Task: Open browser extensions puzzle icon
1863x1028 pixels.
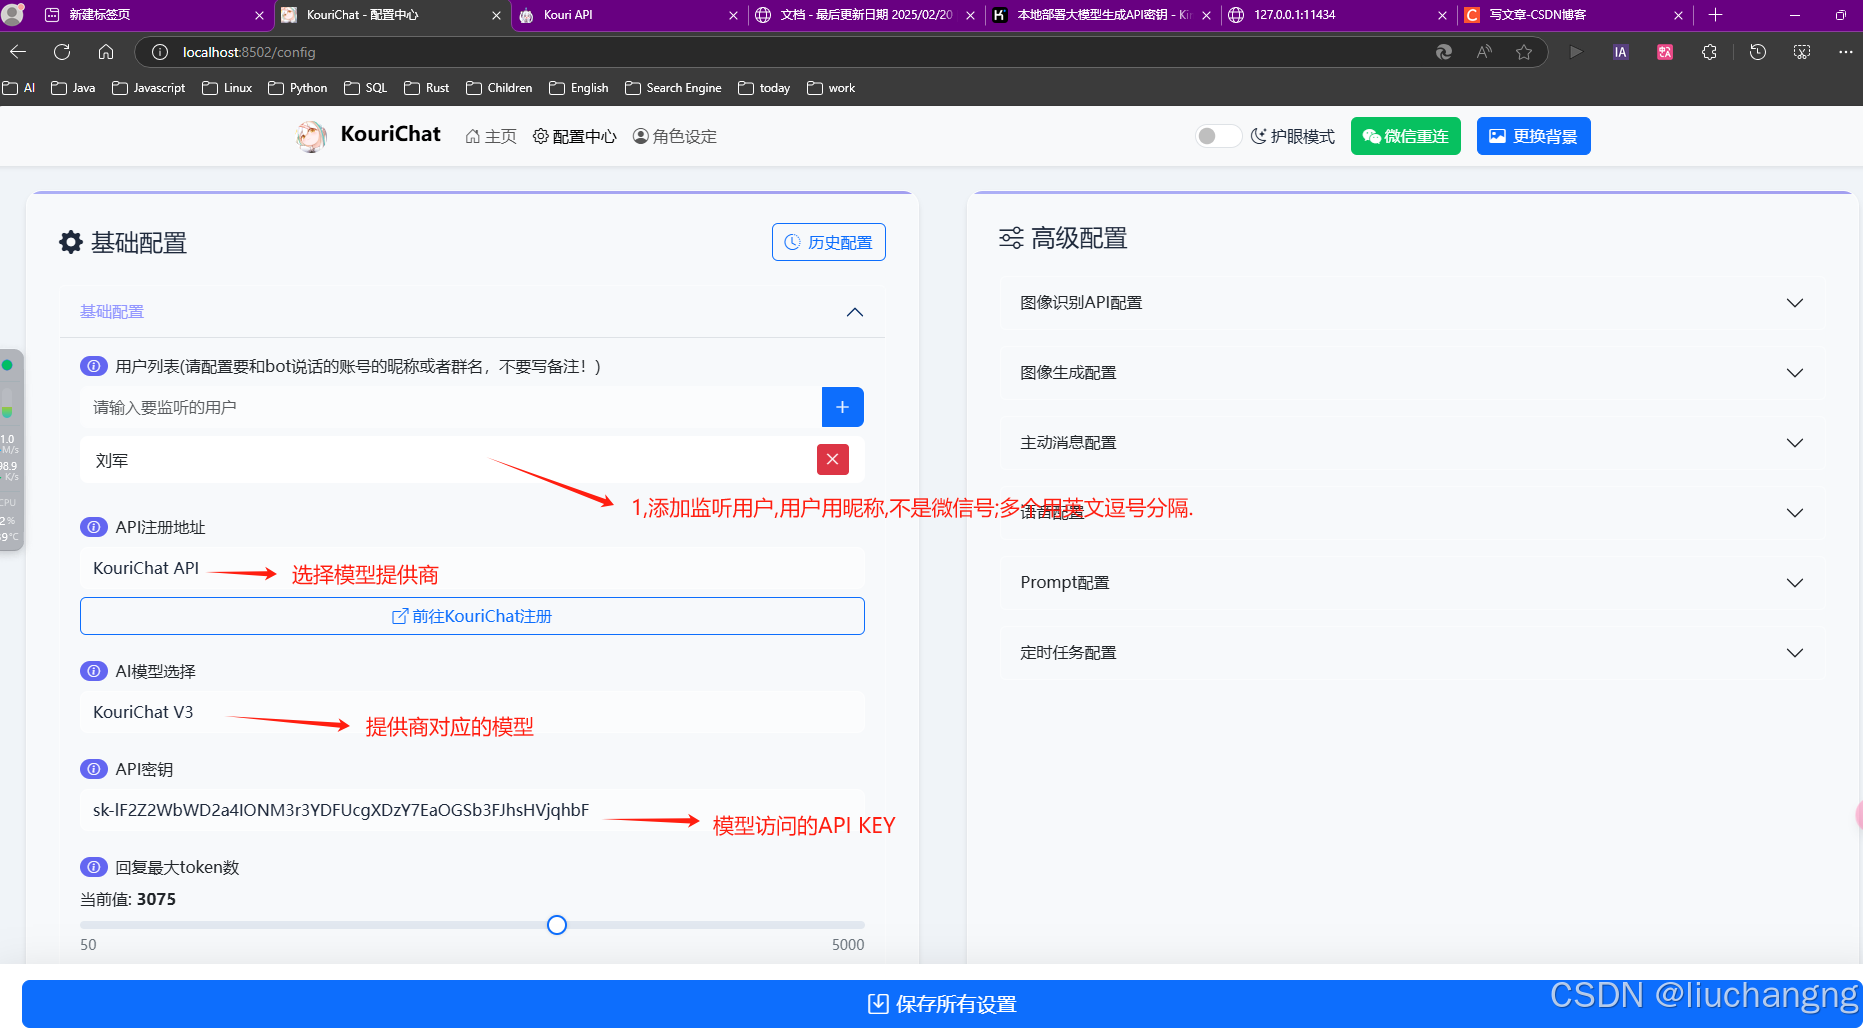Action: pos(1709,52)
